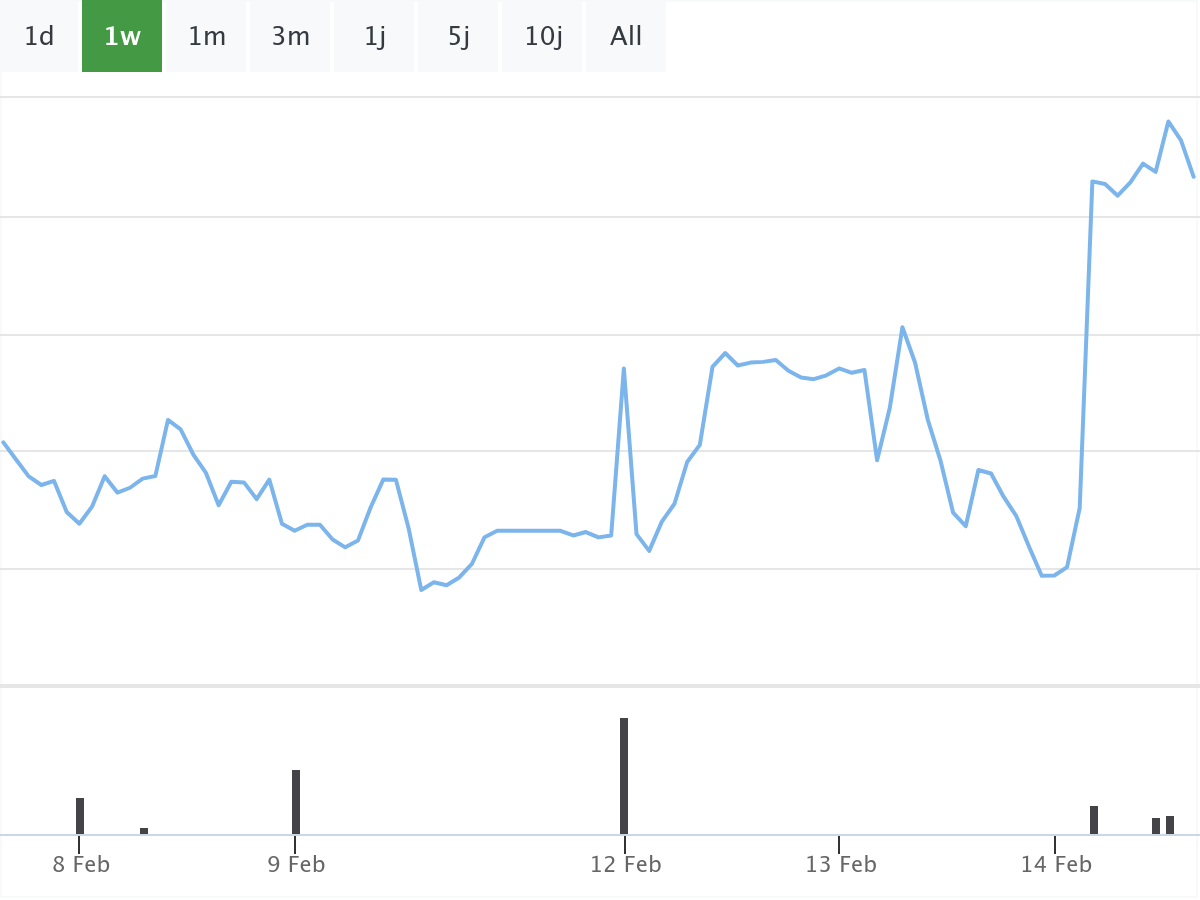
Task: Show All historical data
Action: click(626, 37)
